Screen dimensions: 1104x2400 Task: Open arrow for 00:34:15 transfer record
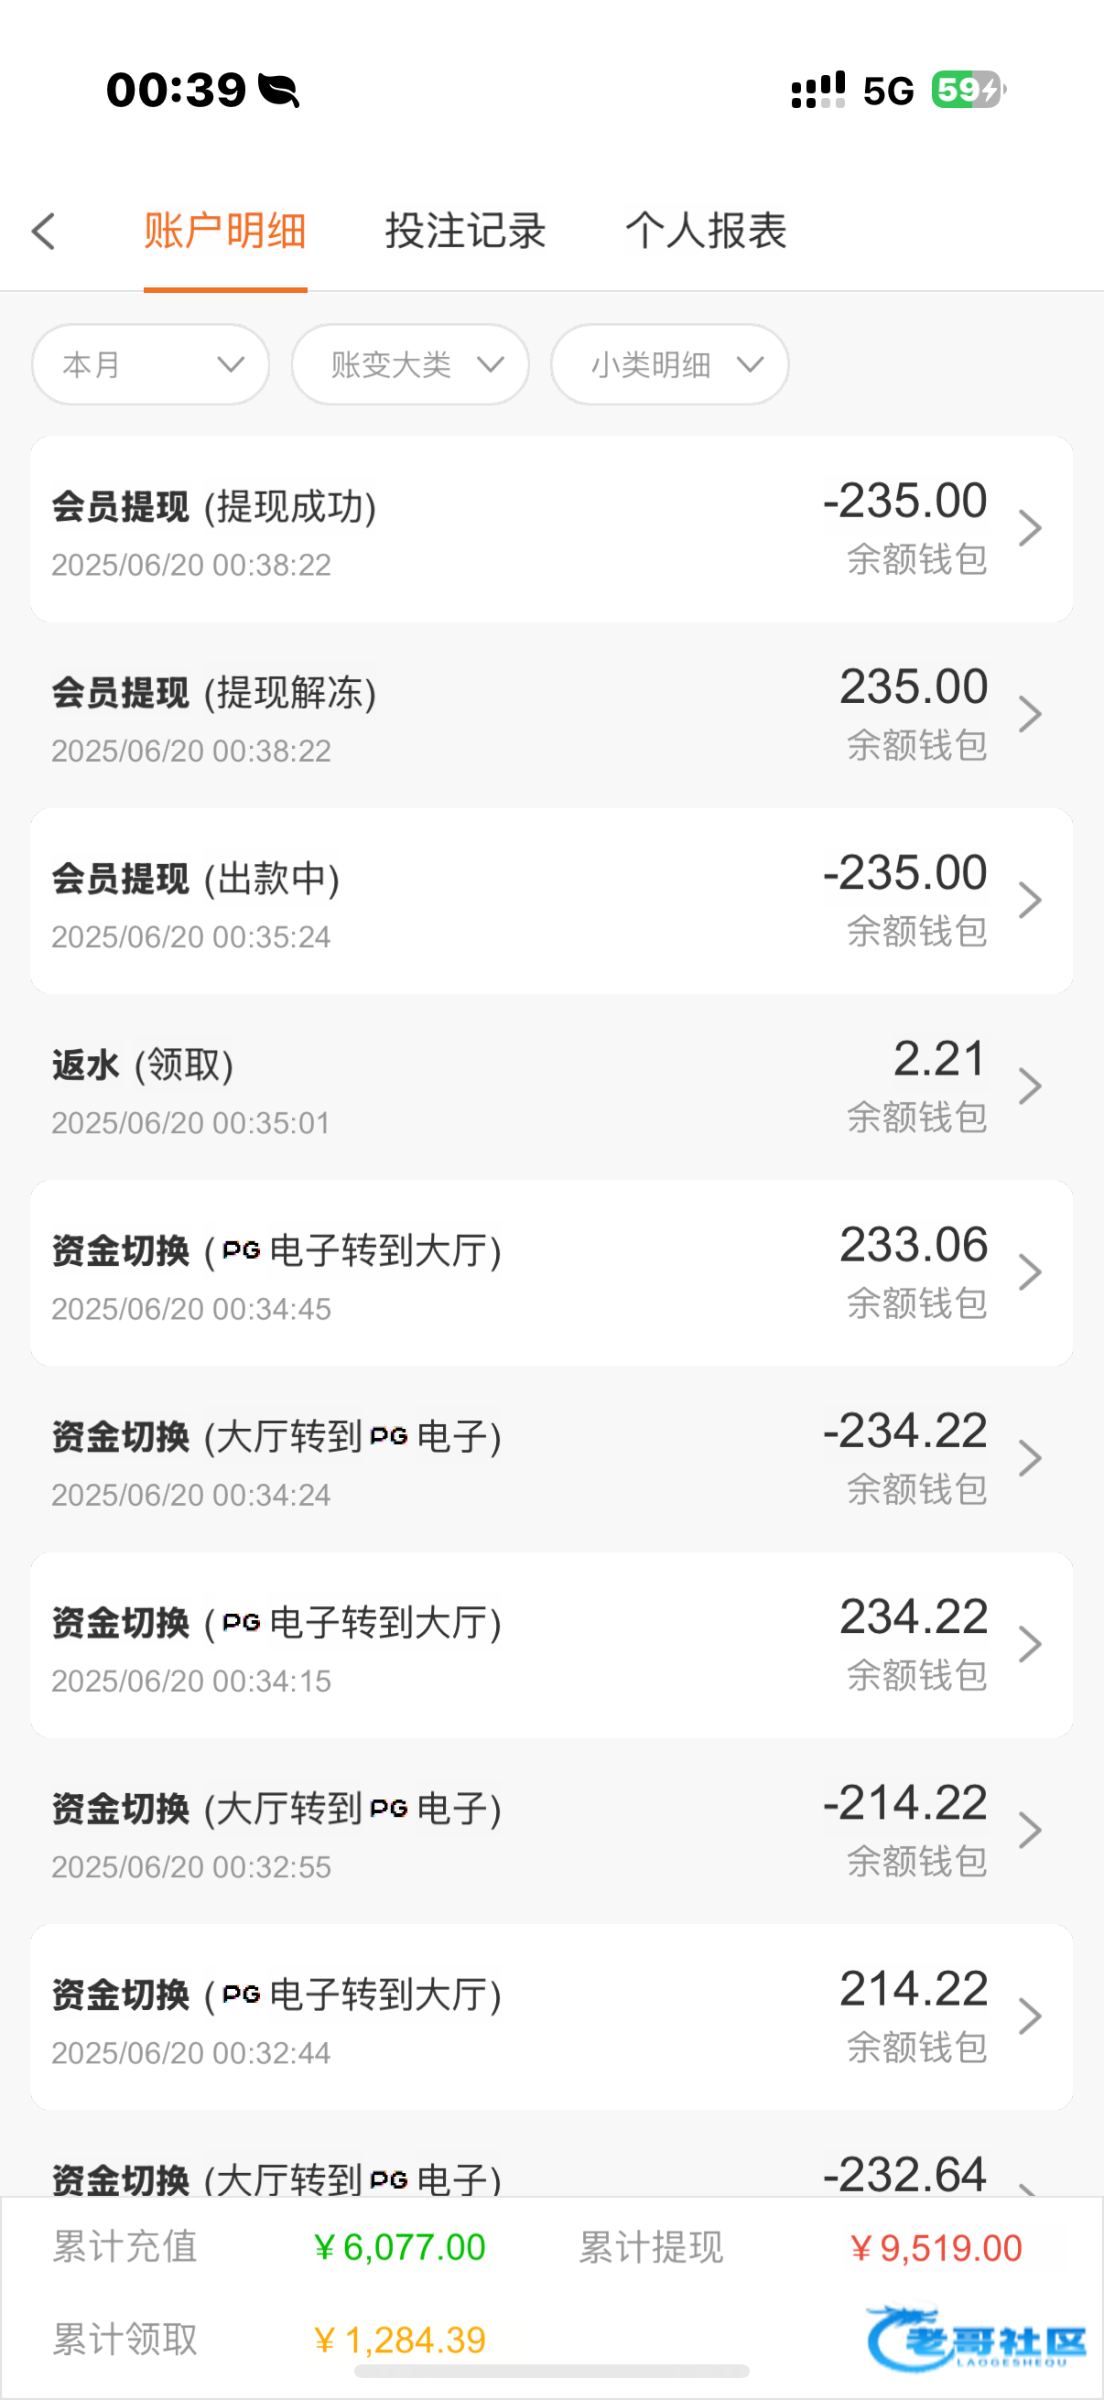pyautogui.click(x=1030, y=1644)
